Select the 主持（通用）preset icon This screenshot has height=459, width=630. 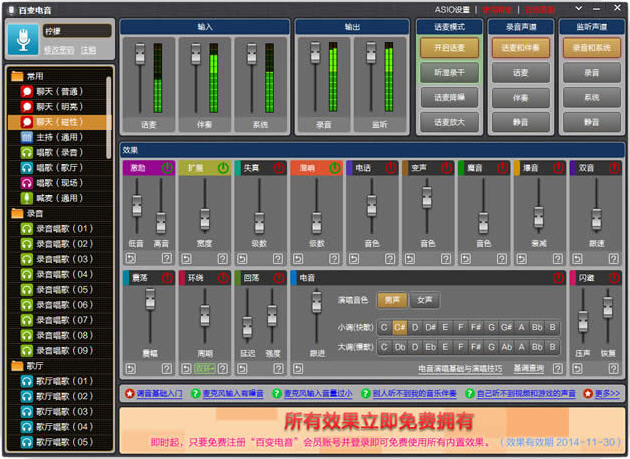[x=28, y=137]
